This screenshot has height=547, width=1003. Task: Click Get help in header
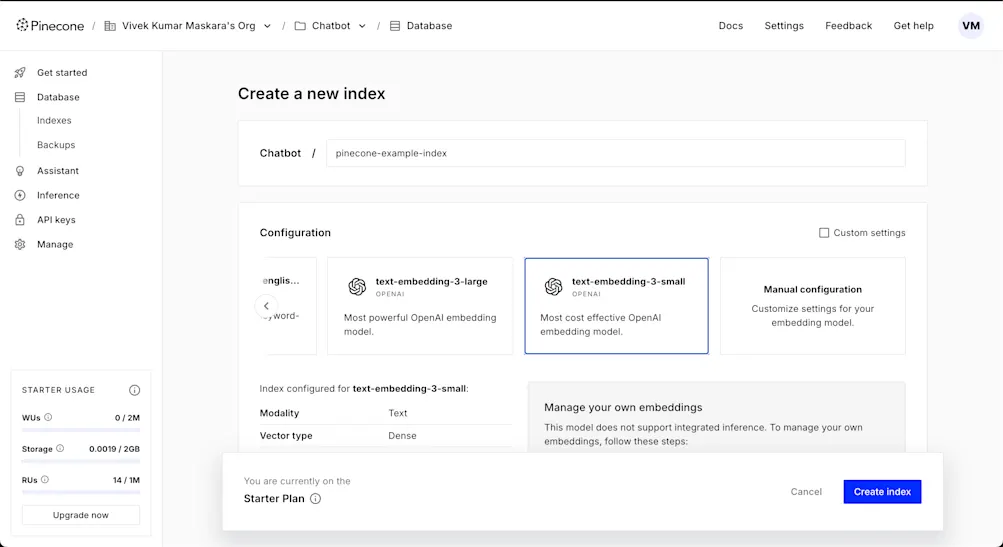coord(913,26)
